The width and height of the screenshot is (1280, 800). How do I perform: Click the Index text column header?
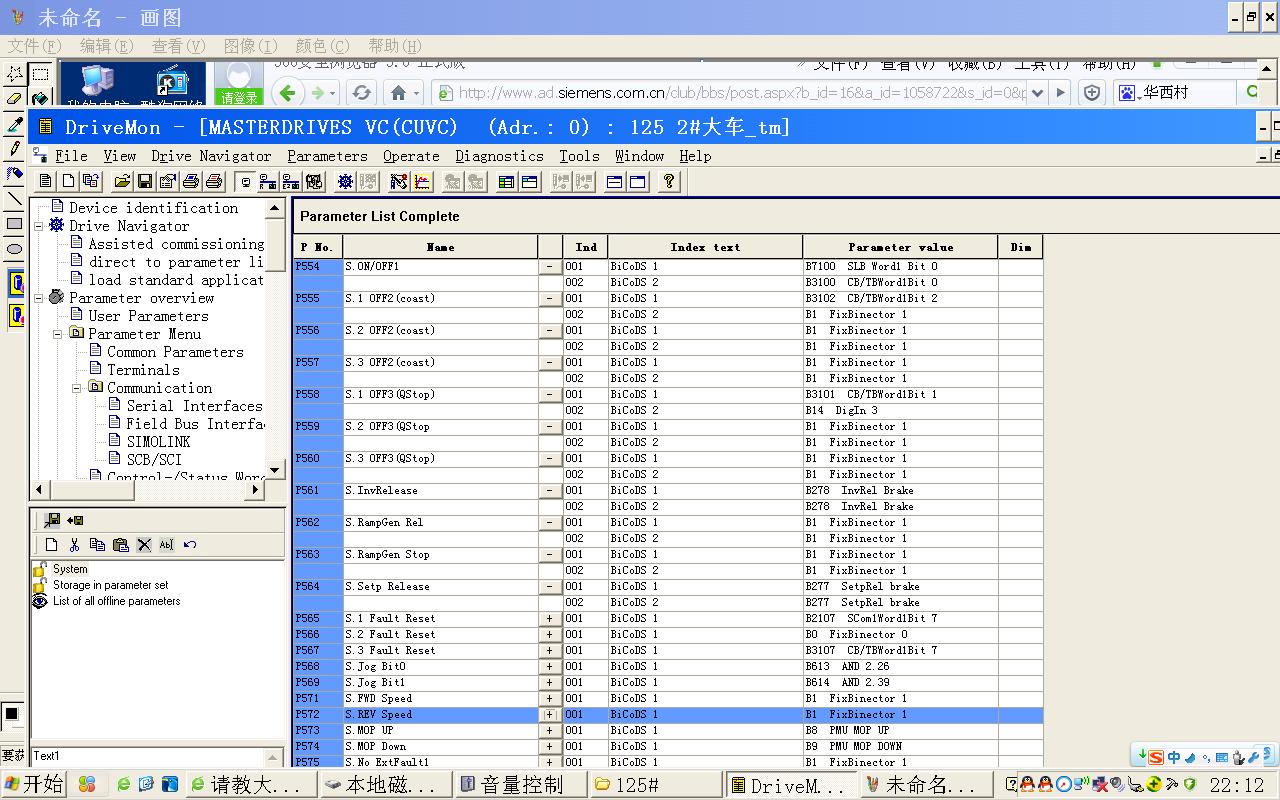705,247
